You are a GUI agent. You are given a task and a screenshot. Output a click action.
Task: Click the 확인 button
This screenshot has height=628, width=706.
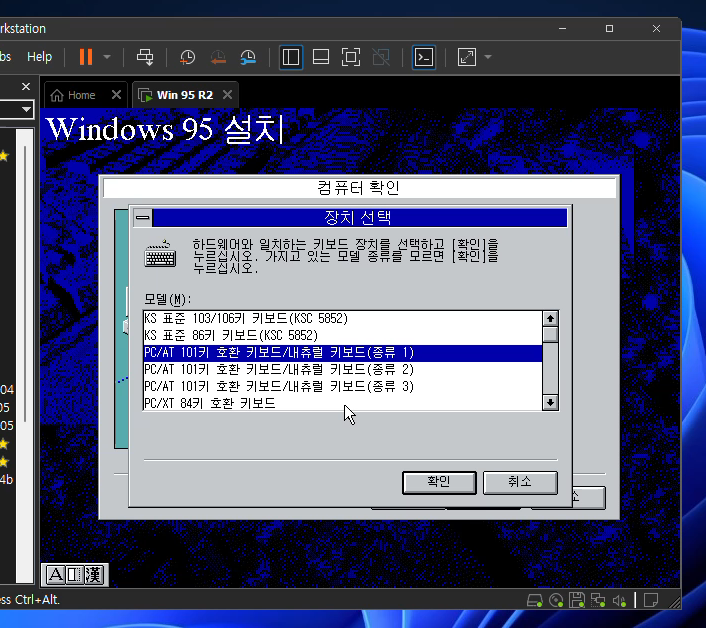439,483
